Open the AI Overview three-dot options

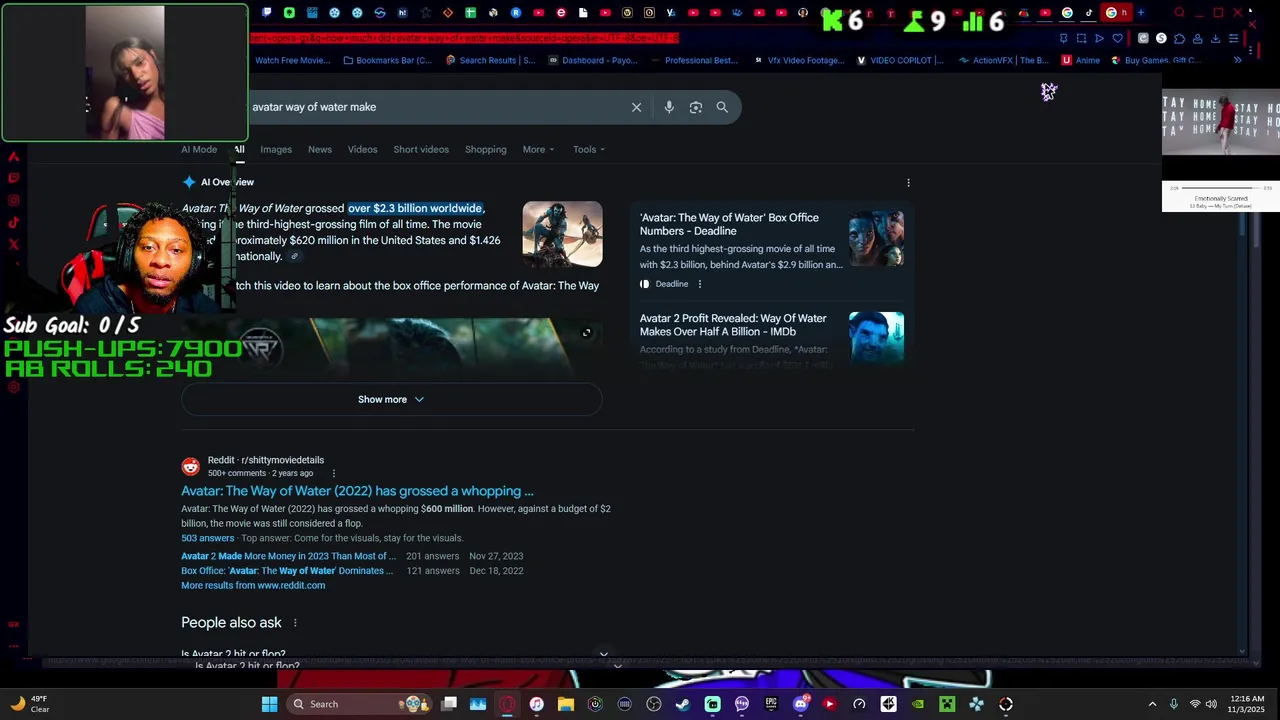(908, 183)
